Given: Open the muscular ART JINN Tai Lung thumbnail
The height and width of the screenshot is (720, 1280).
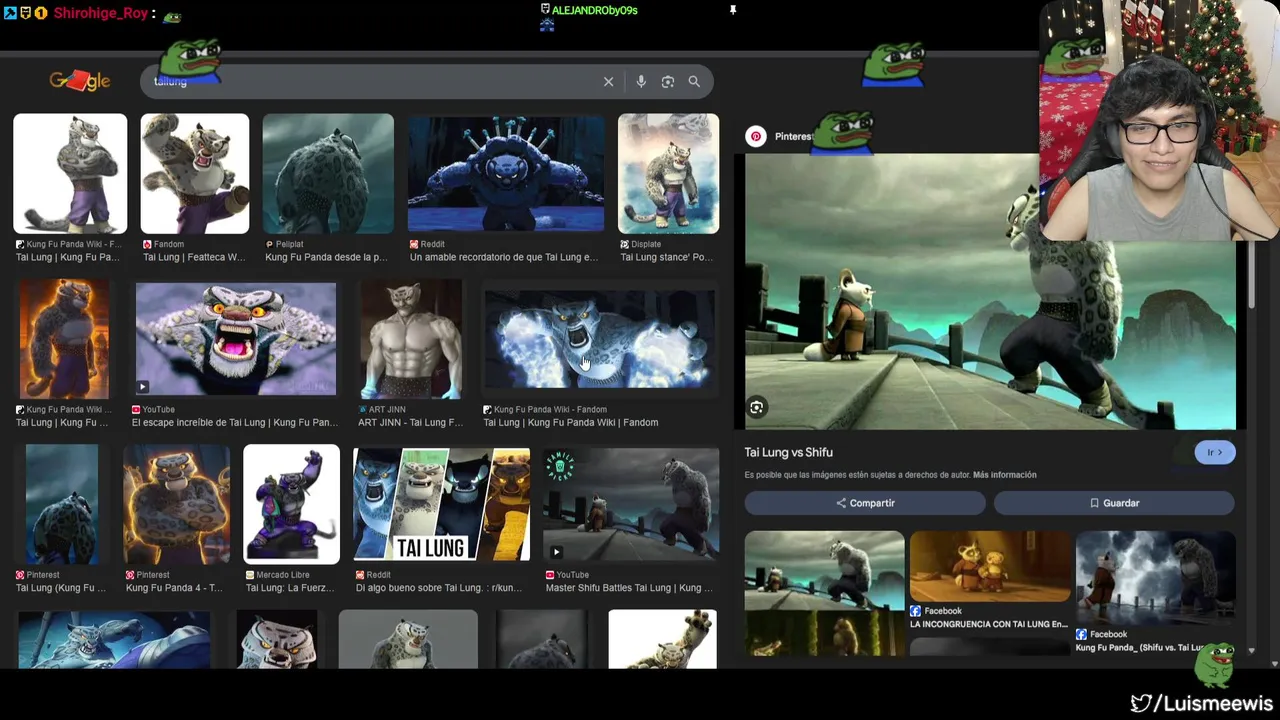Looking at the screenshot, I should coord(411,339).
